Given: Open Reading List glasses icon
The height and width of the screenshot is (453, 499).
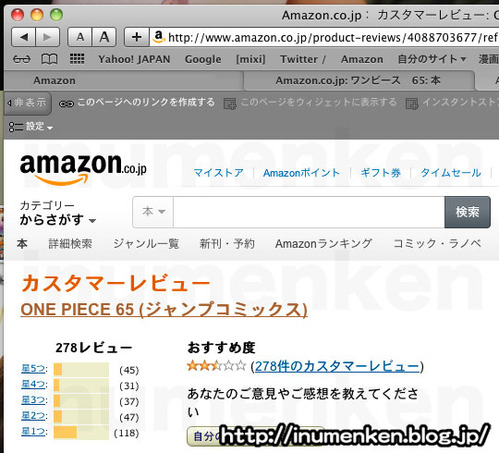Looking at the screenshot, I should coord(22,59).
